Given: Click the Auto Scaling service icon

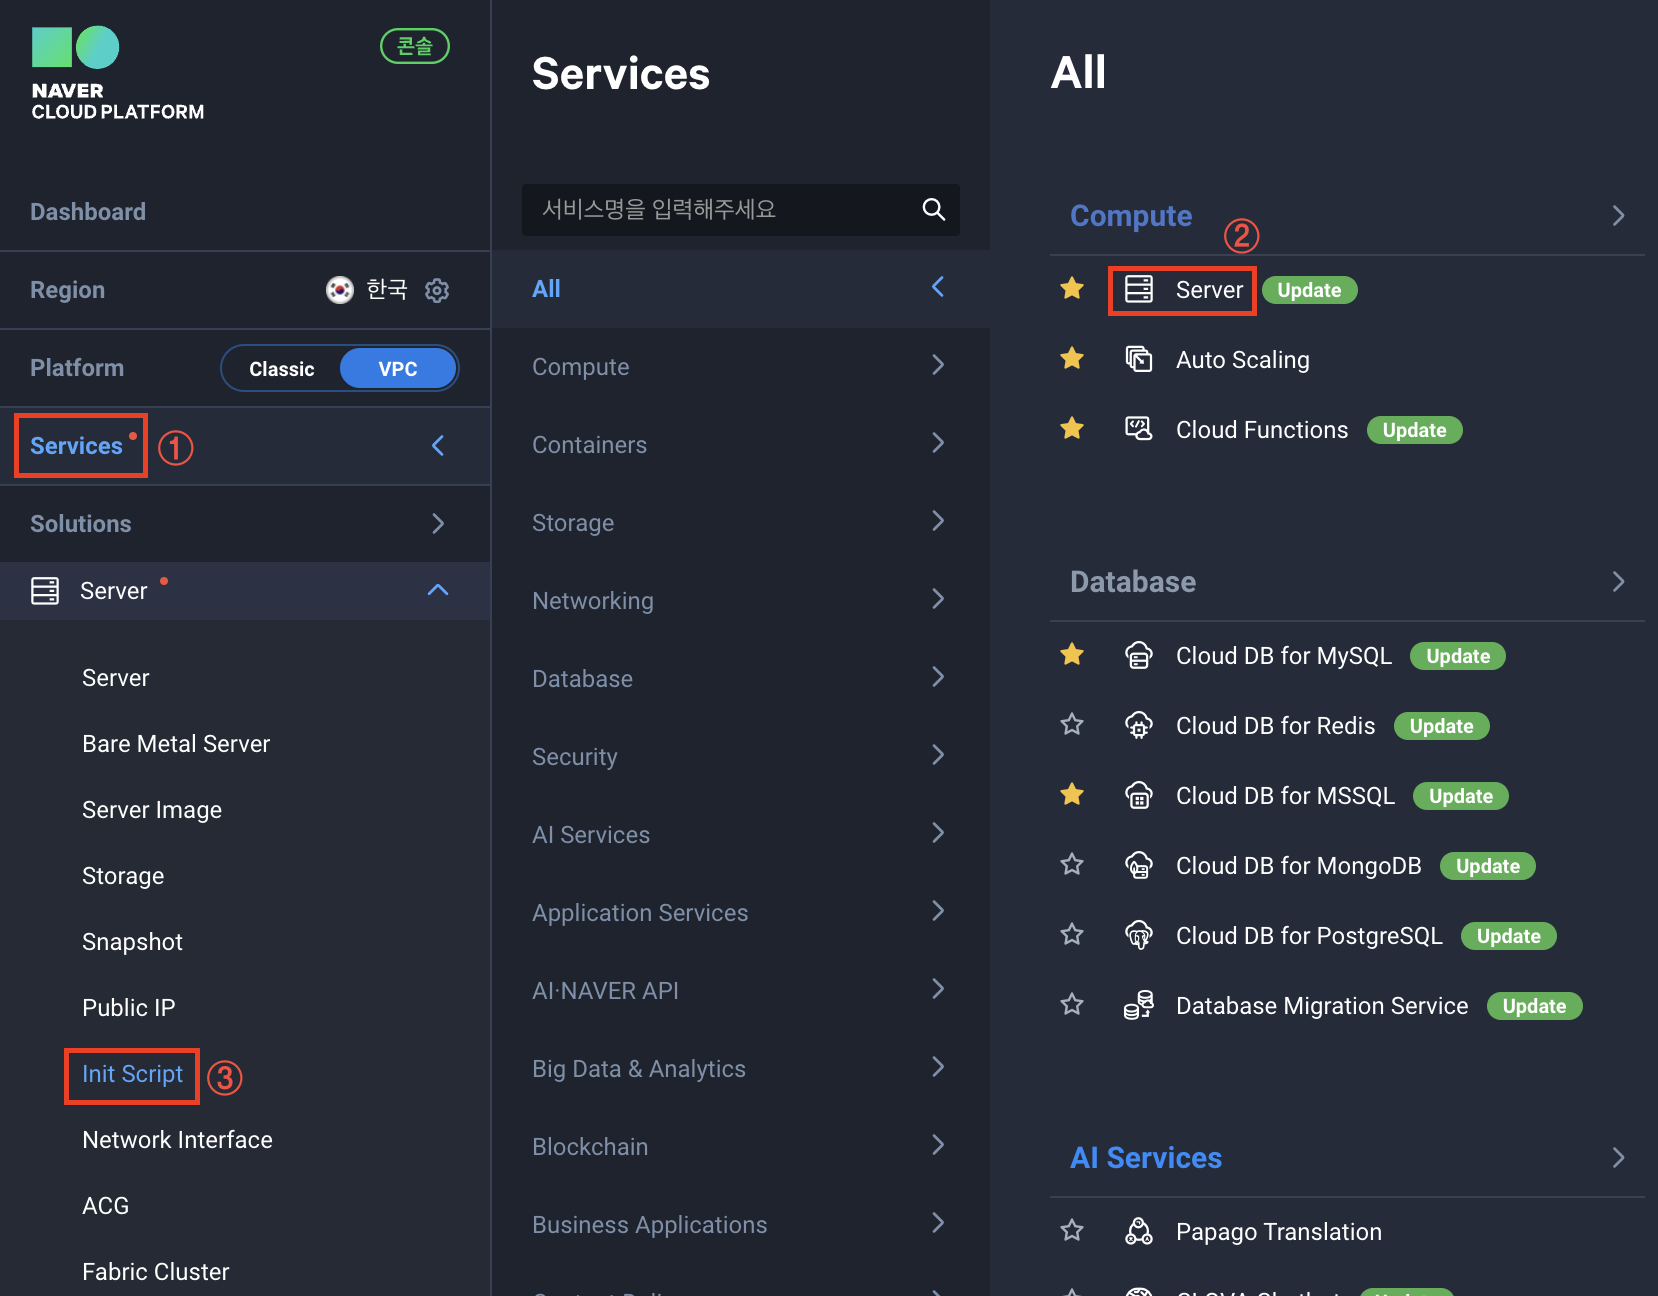Looking at the screenshot, I should pyautogui.click(x=1139, y=359).
